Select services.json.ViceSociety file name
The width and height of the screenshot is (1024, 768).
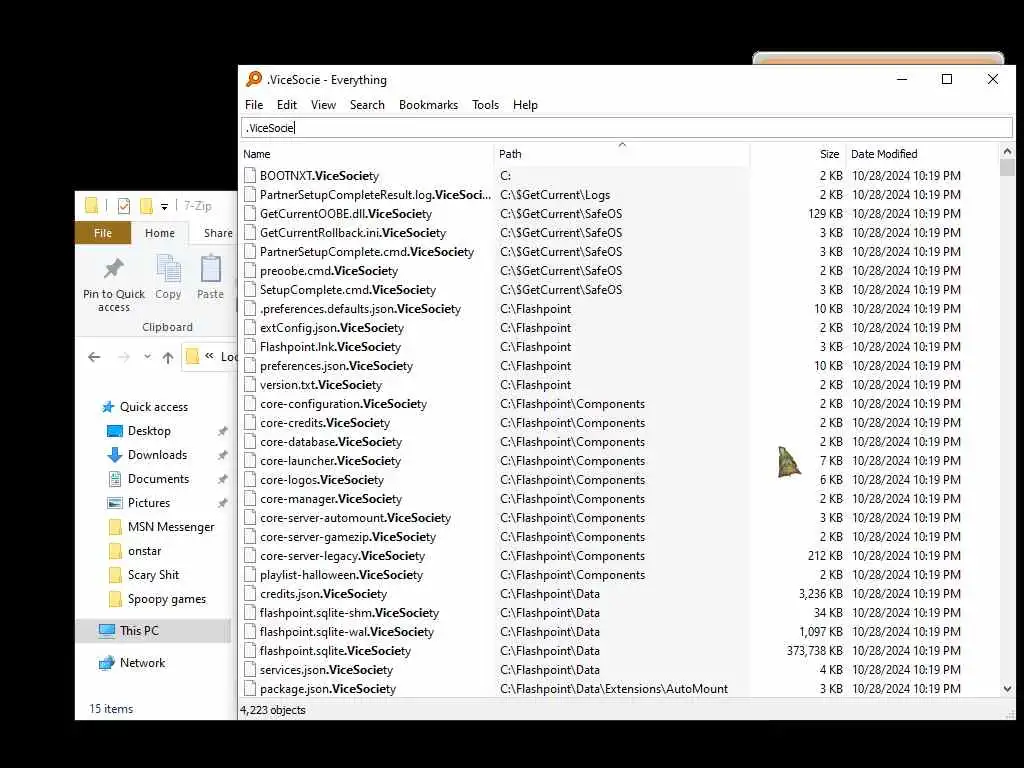tap(326, 669)
